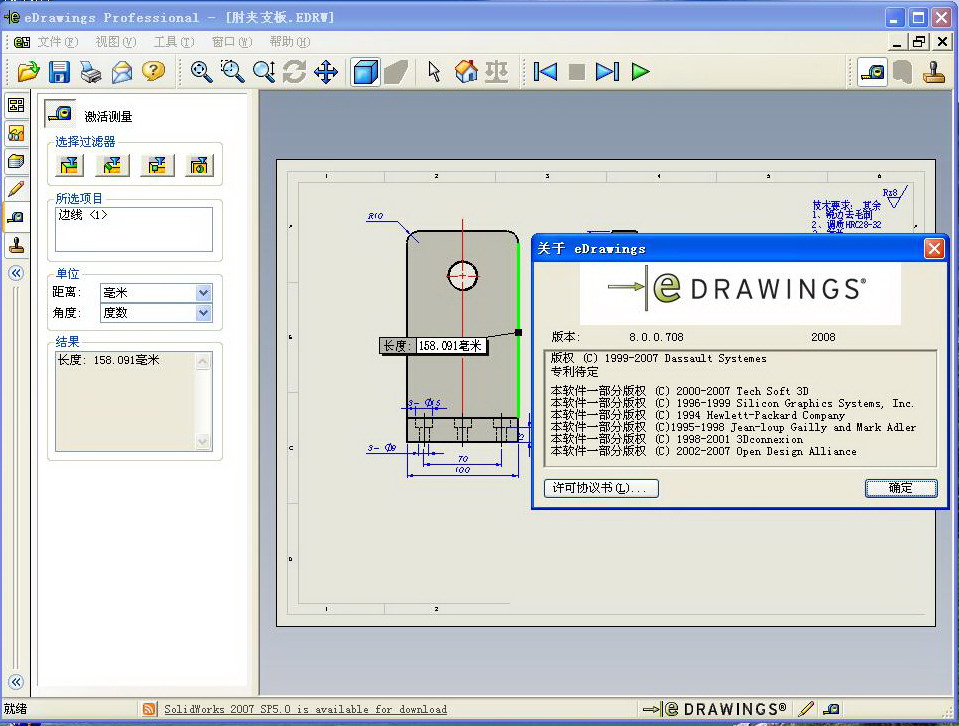
Task: Select the Pan move-arrows tool
Action: [x=325, y=72]
